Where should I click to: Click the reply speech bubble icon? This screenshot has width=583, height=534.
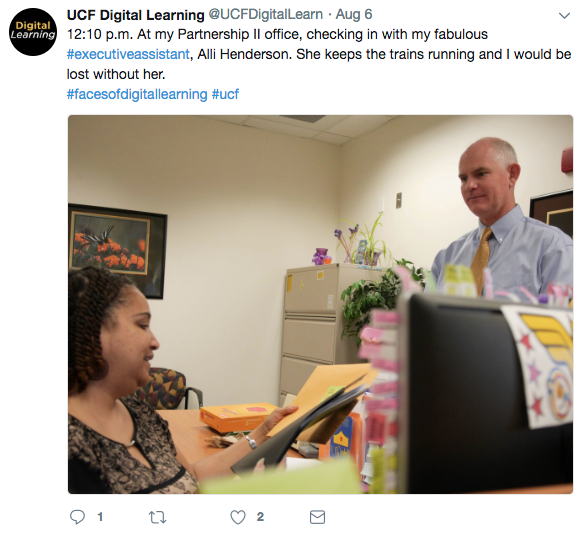coord(77,517)
